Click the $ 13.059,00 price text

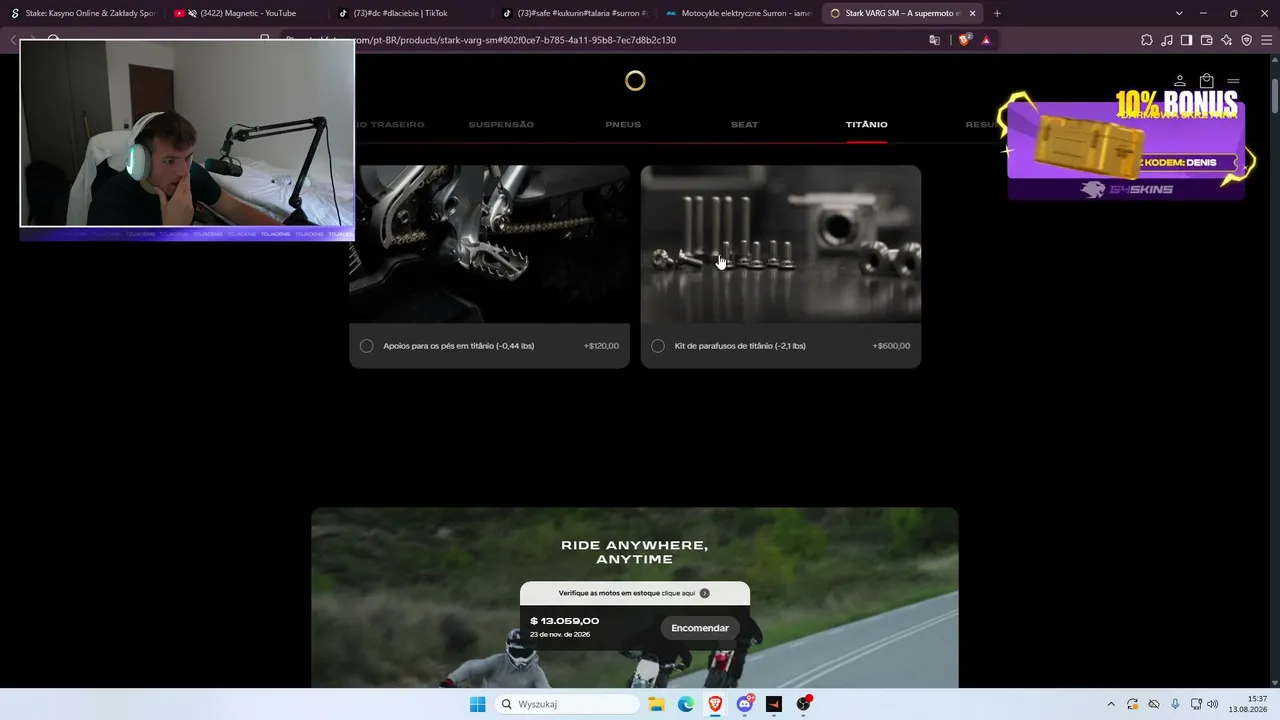[565, 621]
